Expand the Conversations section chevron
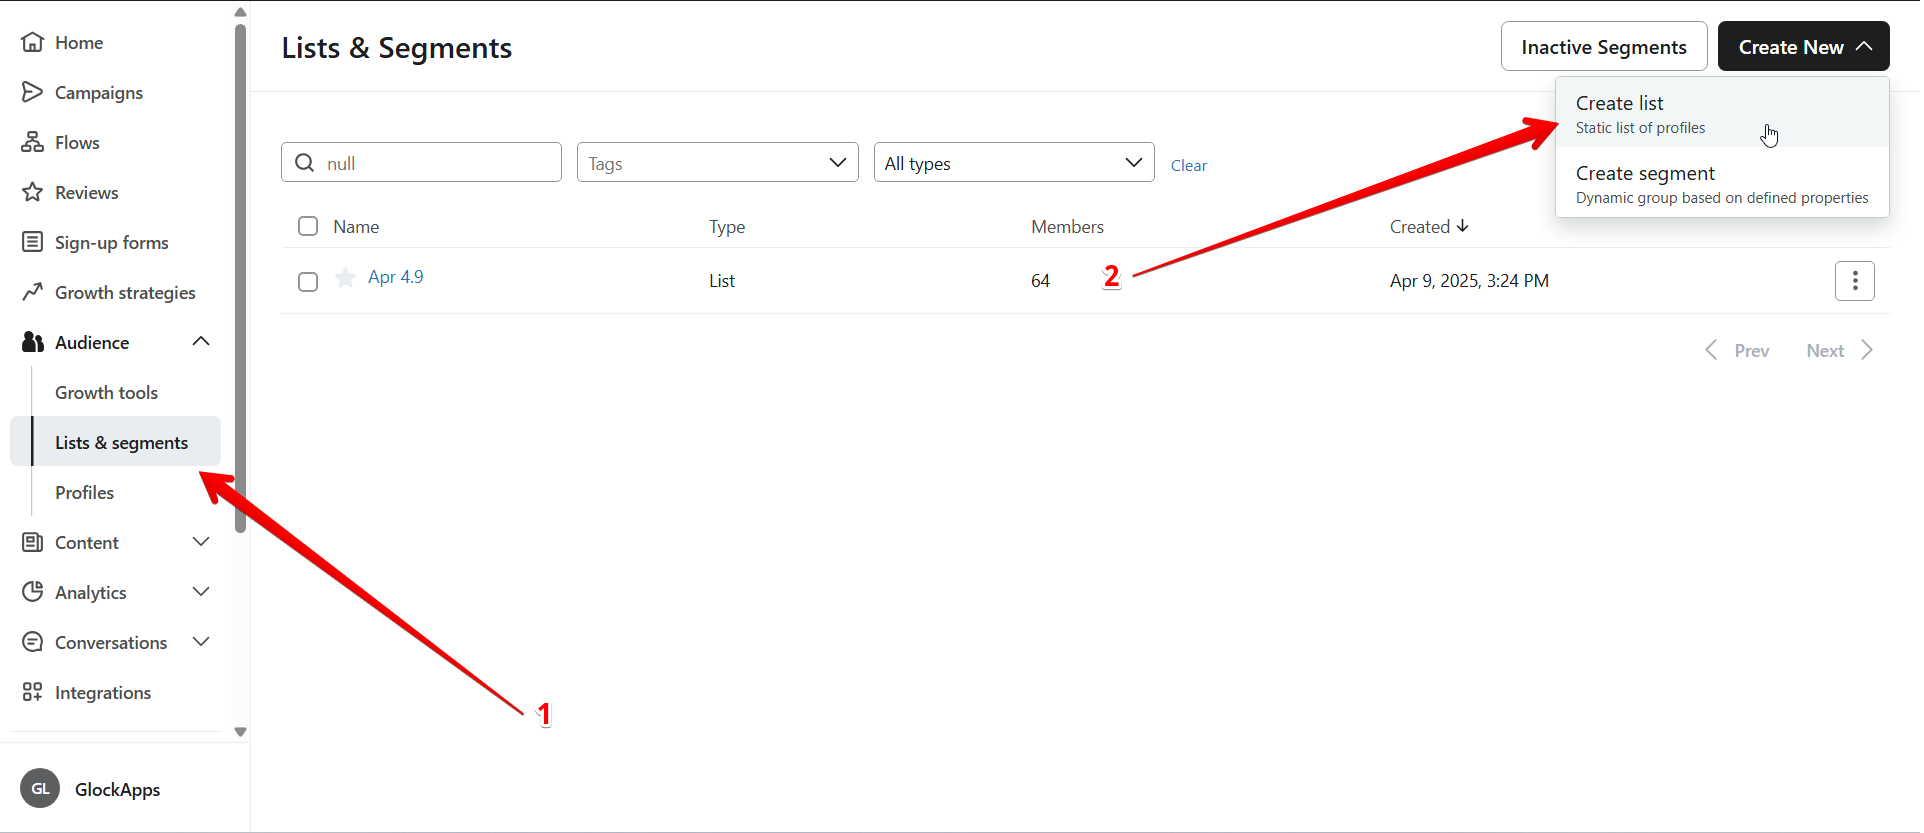This screenshot has width=1924, height=833. tap(201, 642)
